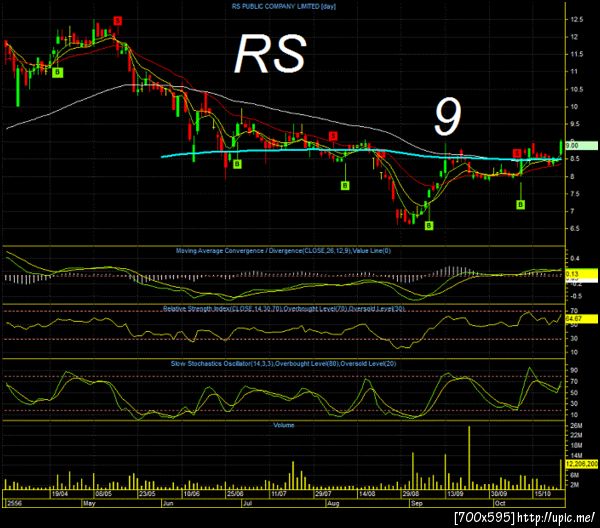Click the Aug month label
This screenshot has height=528, width=600.
[333, 504]
